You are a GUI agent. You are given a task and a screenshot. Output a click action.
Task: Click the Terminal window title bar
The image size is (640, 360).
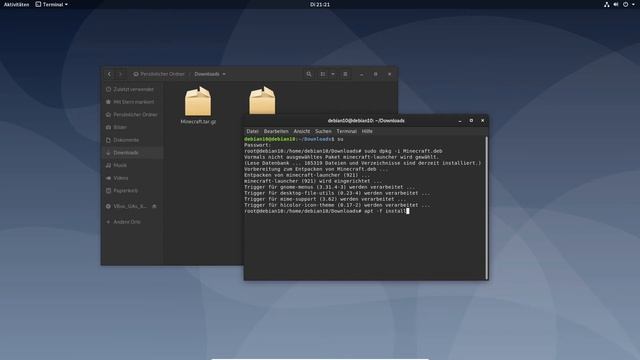[x=366, y=121]
